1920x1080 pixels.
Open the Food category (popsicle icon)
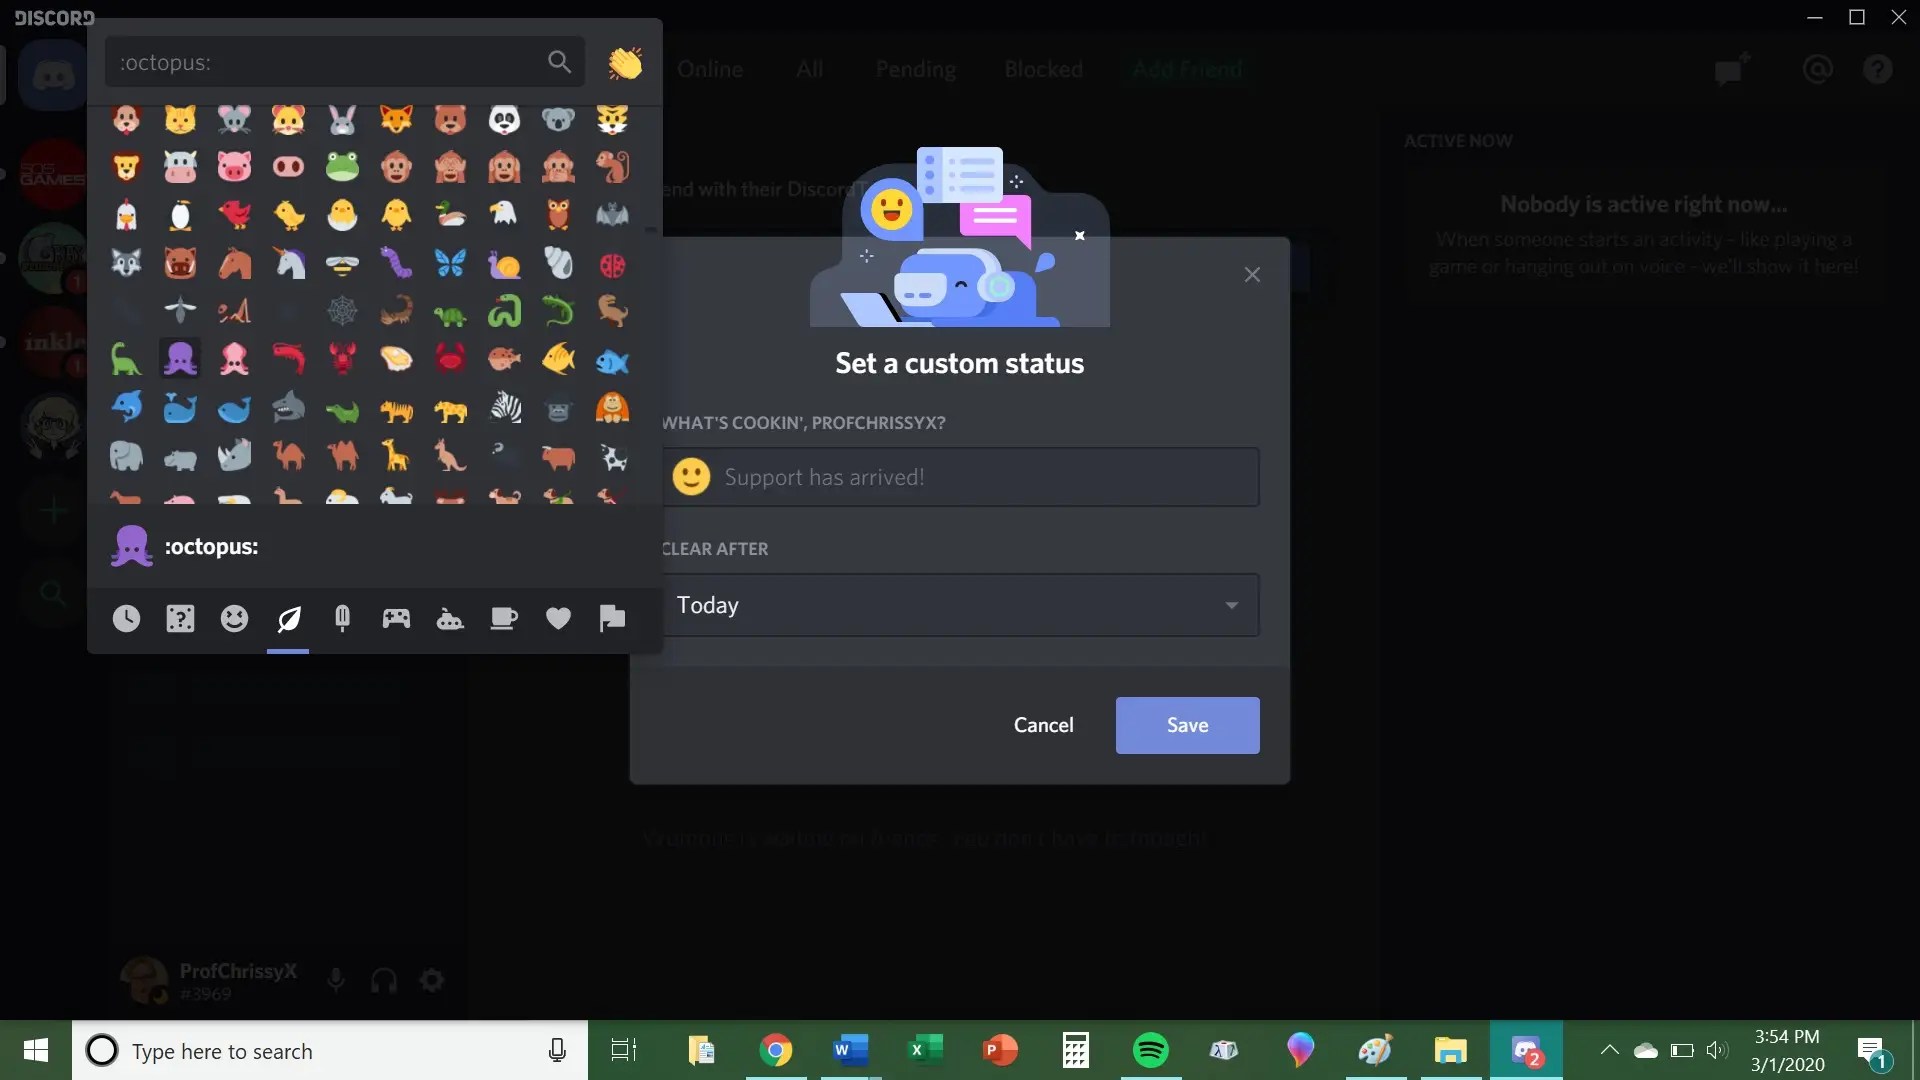coord(342,618)
